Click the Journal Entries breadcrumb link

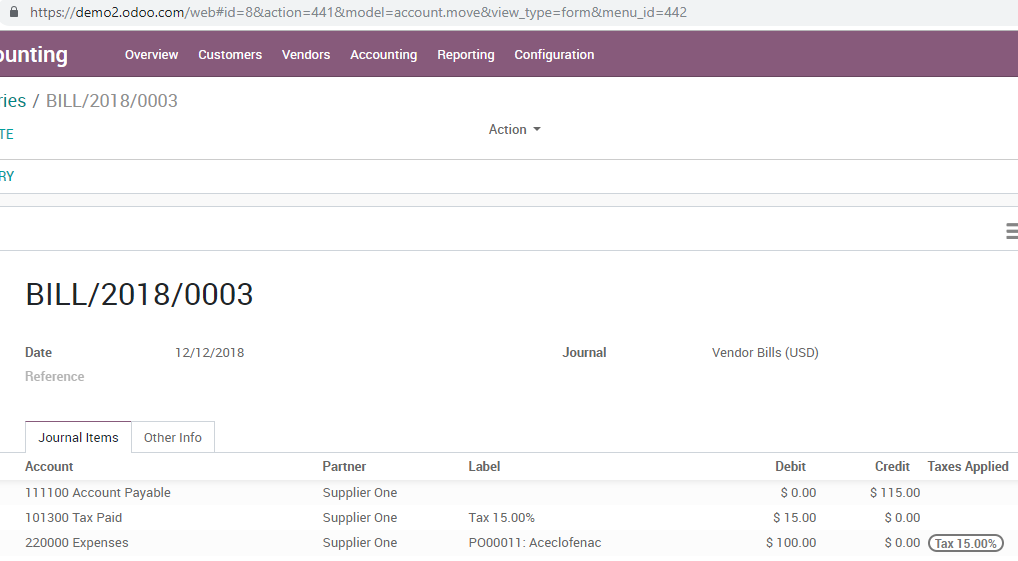click(13, 101)
